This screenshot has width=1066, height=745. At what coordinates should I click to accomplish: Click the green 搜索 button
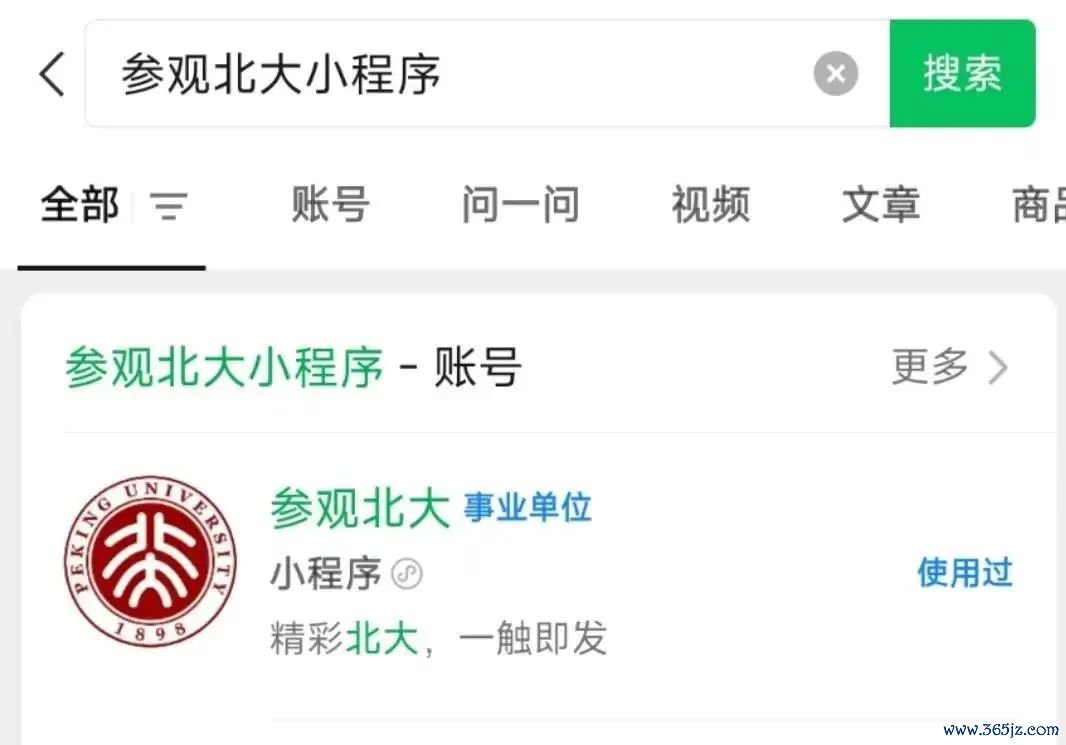coord(962,73)
